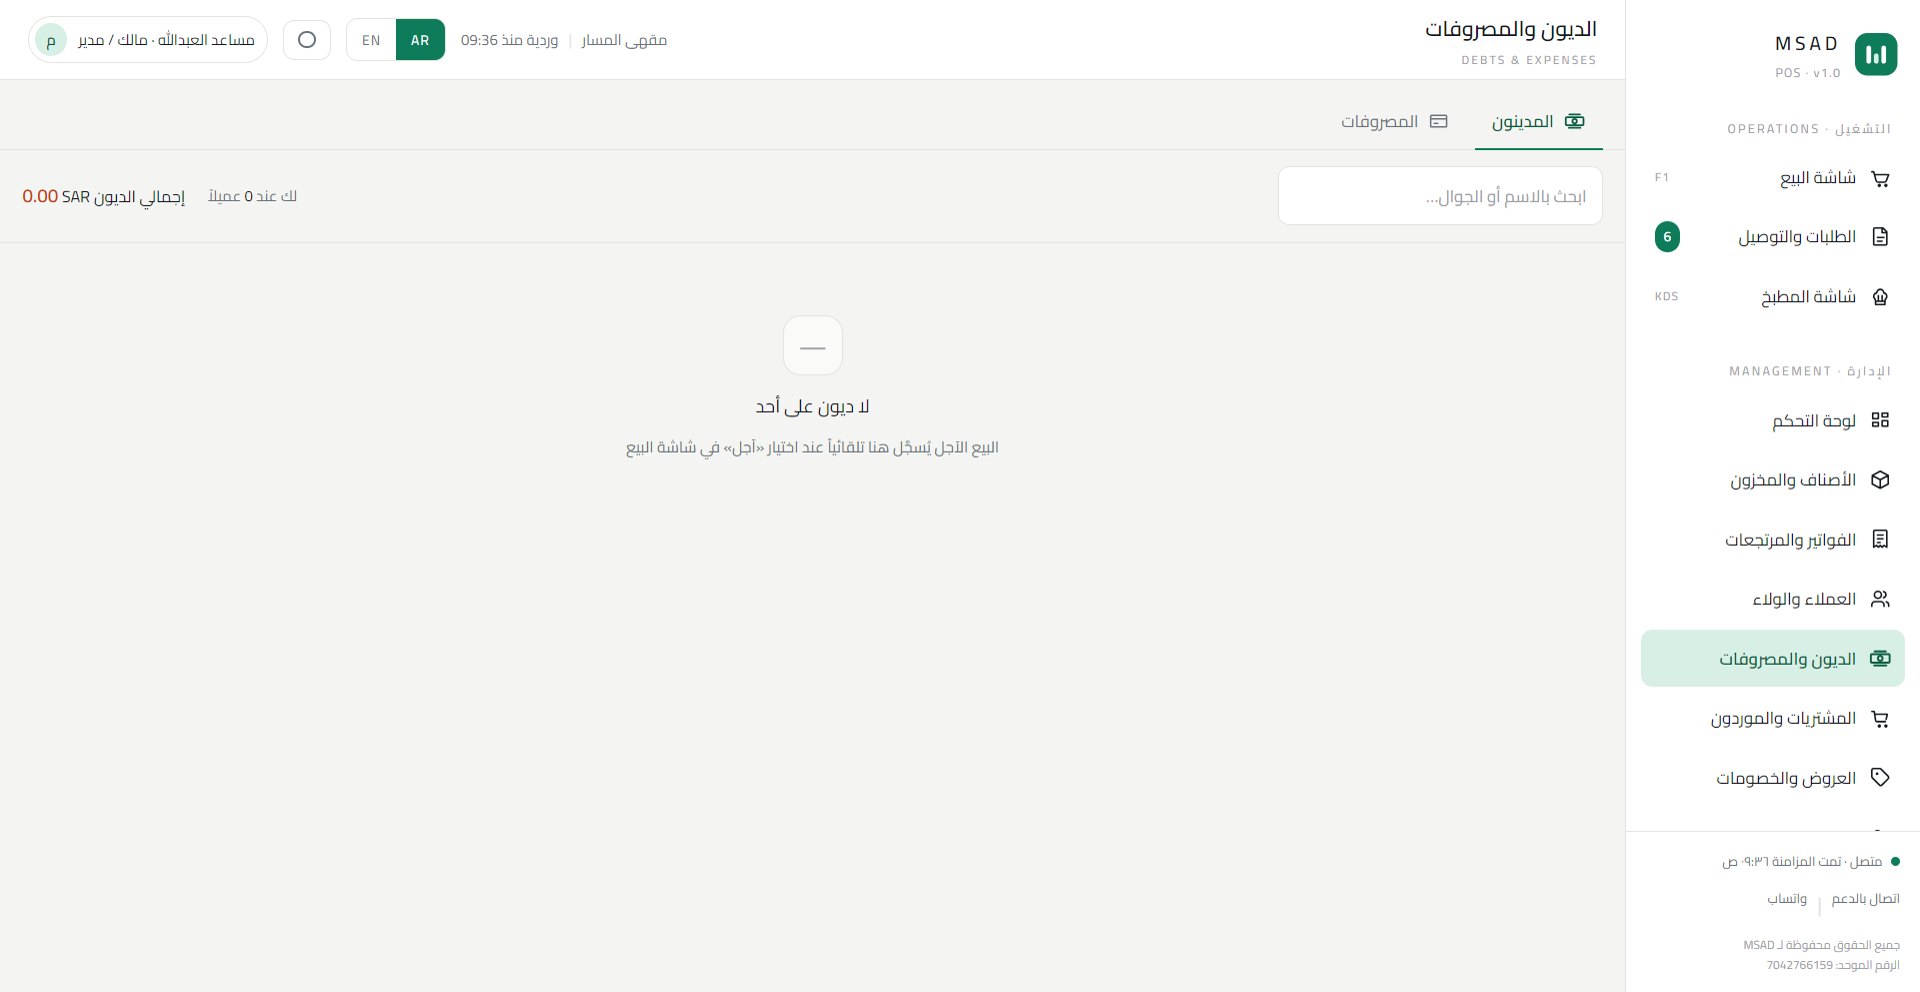
Task: Open the sales screen cart icon
Action: click(1880, 178)
